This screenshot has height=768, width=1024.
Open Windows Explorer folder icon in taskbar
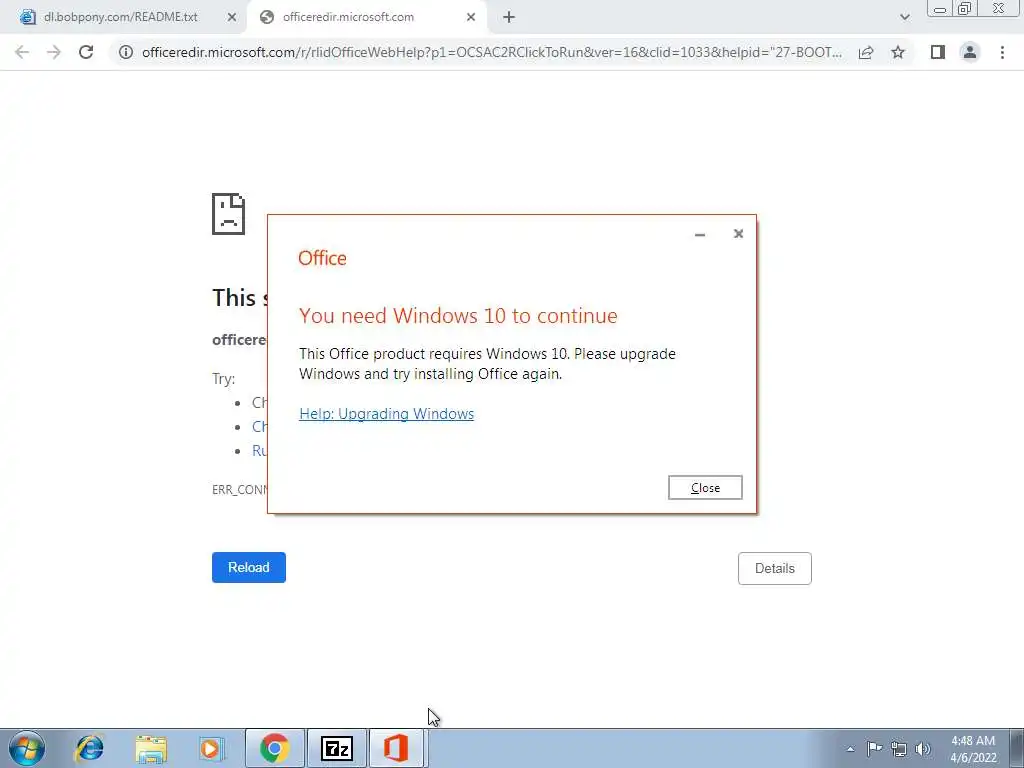point(151,748)
